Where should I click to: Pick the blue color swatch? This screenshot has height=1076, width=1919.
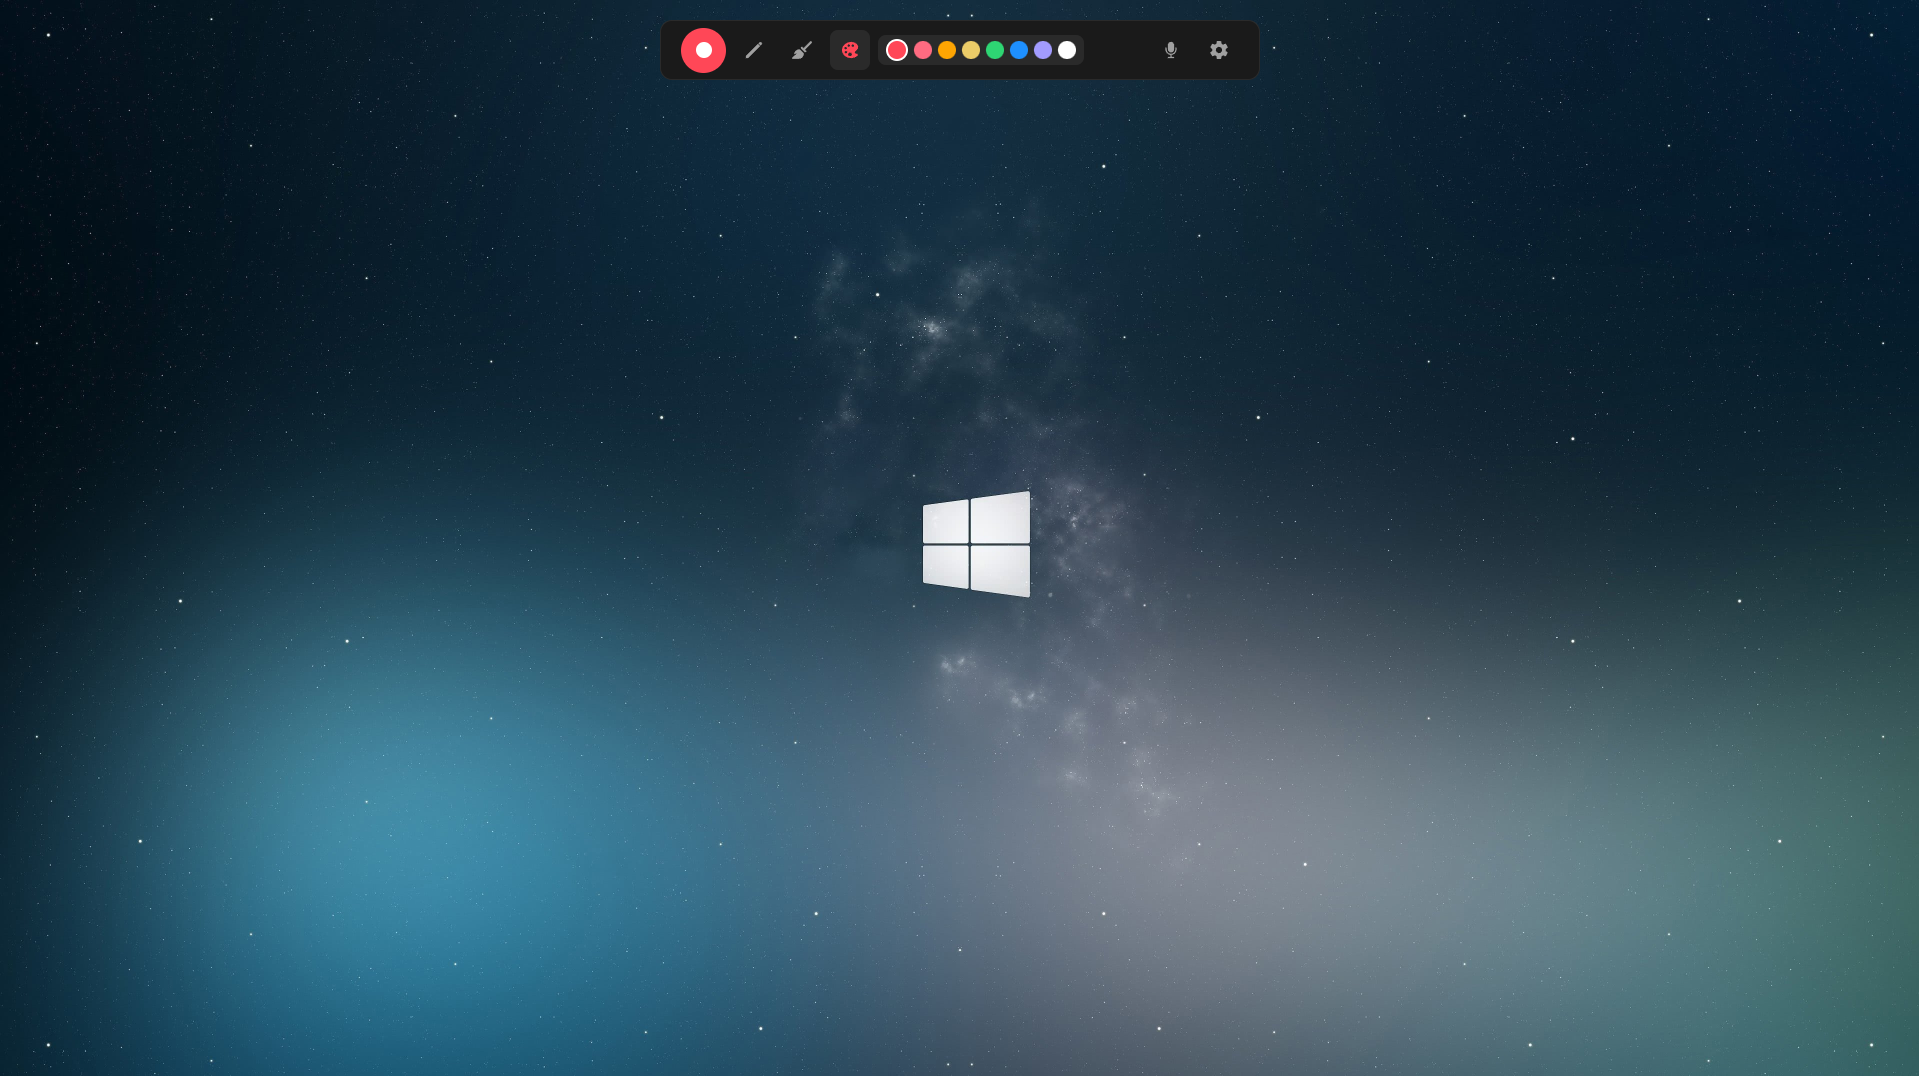point(1019,50)
